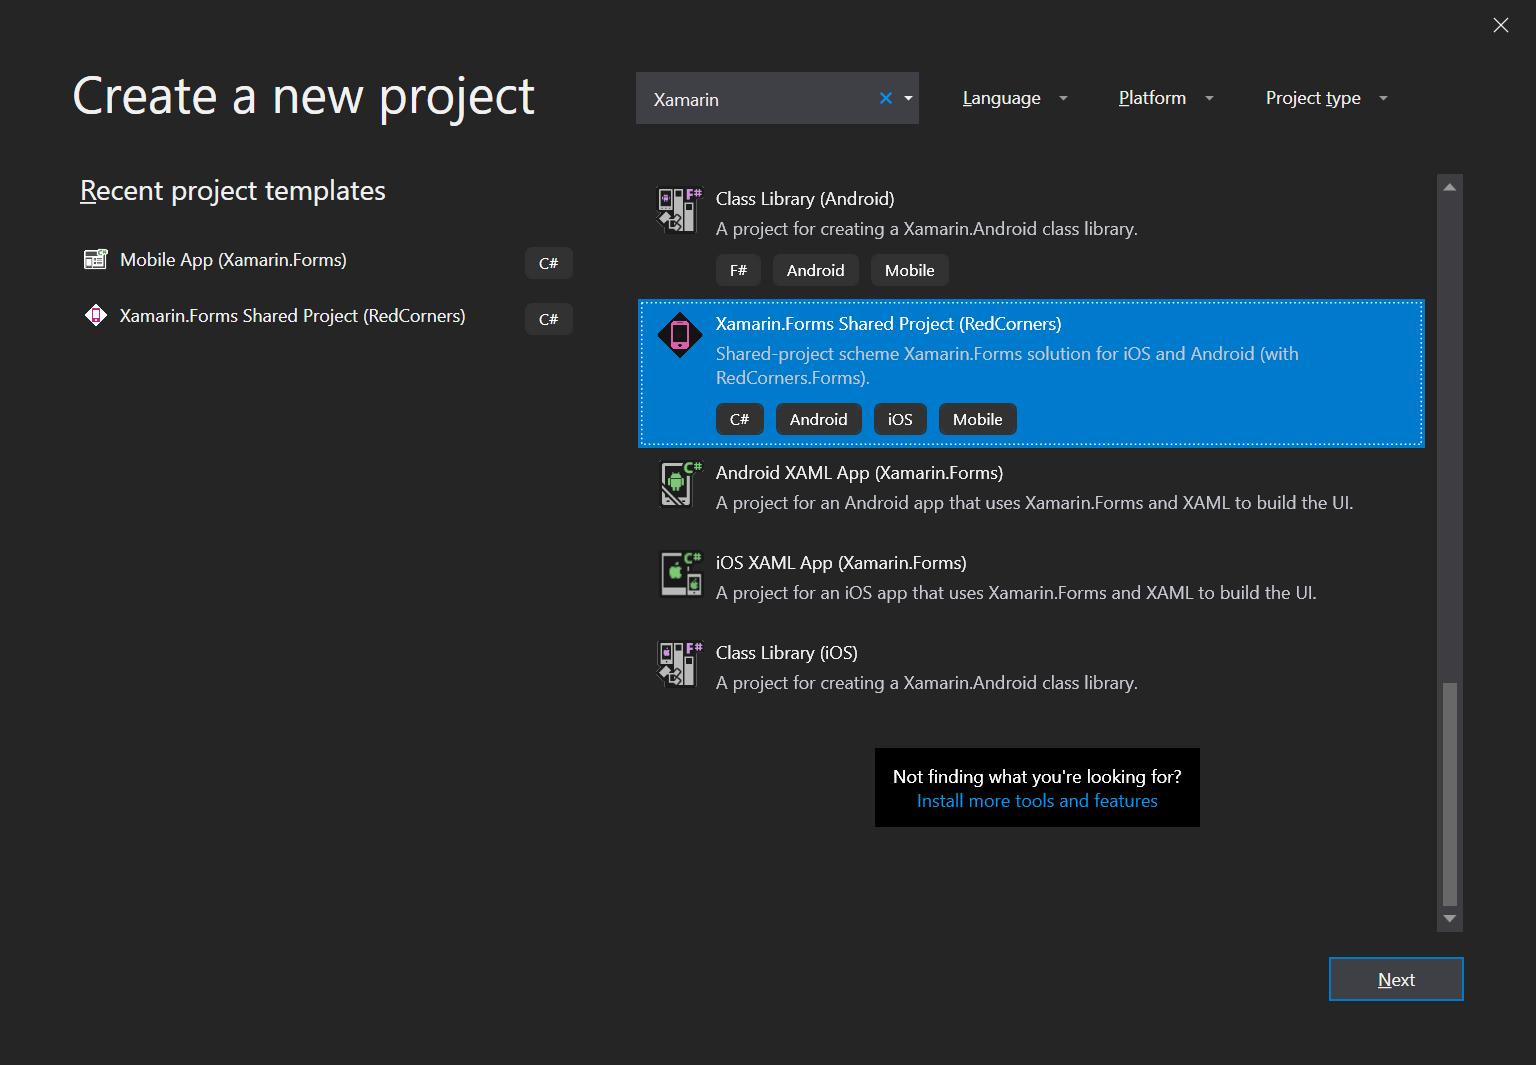This screenshot has height=1065, width=1536.
Task: Click the template list scrollbar thumb
Action: 1450,793
